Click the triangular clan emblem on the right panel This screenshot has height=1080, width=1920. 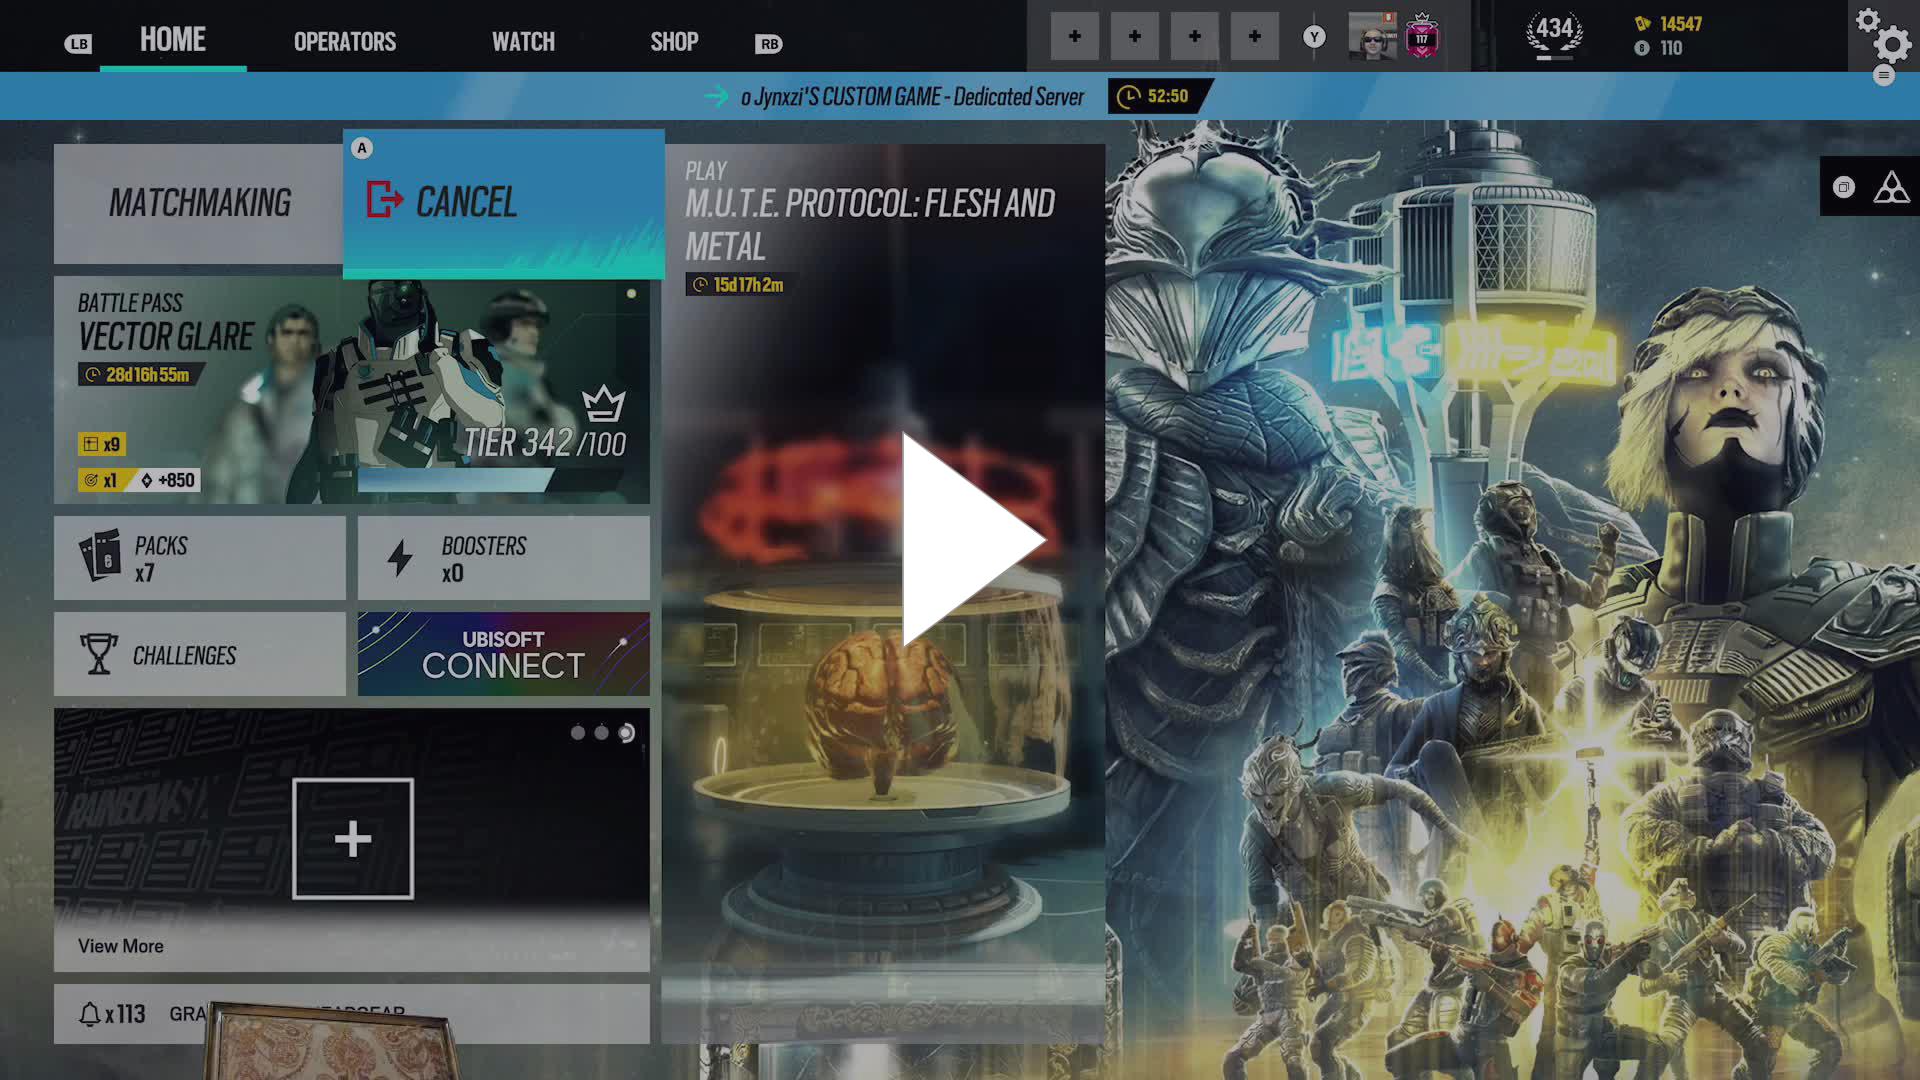[x=1890, y=186]
